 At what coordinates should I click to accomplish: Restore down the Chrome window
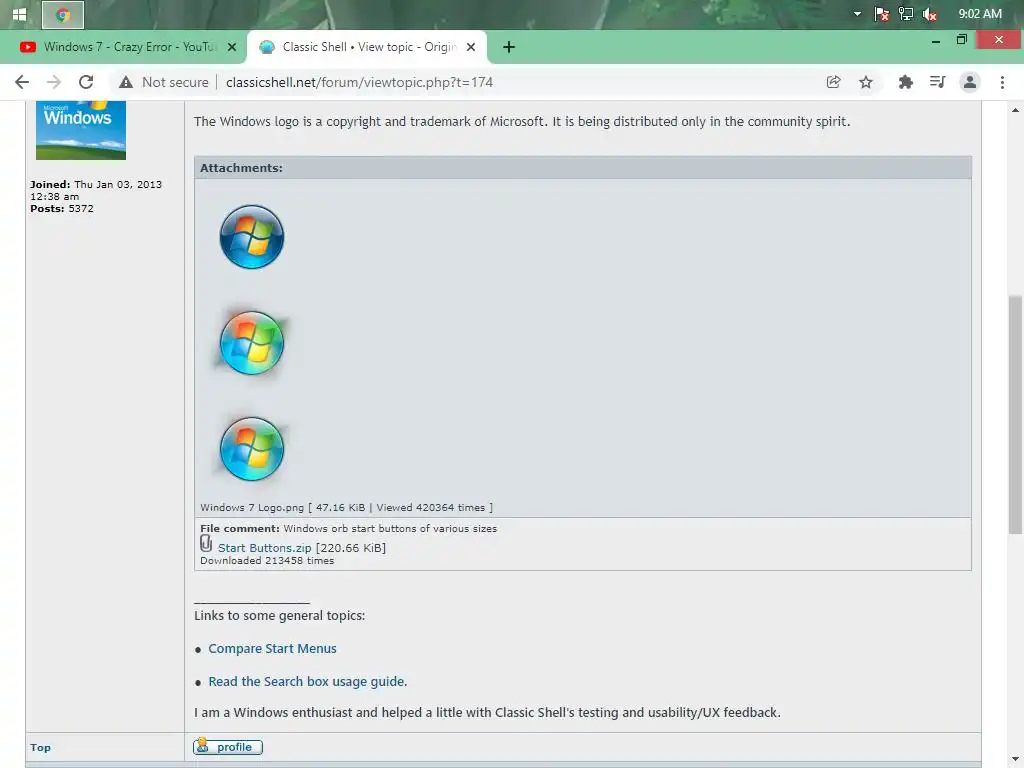pos(961,40)
